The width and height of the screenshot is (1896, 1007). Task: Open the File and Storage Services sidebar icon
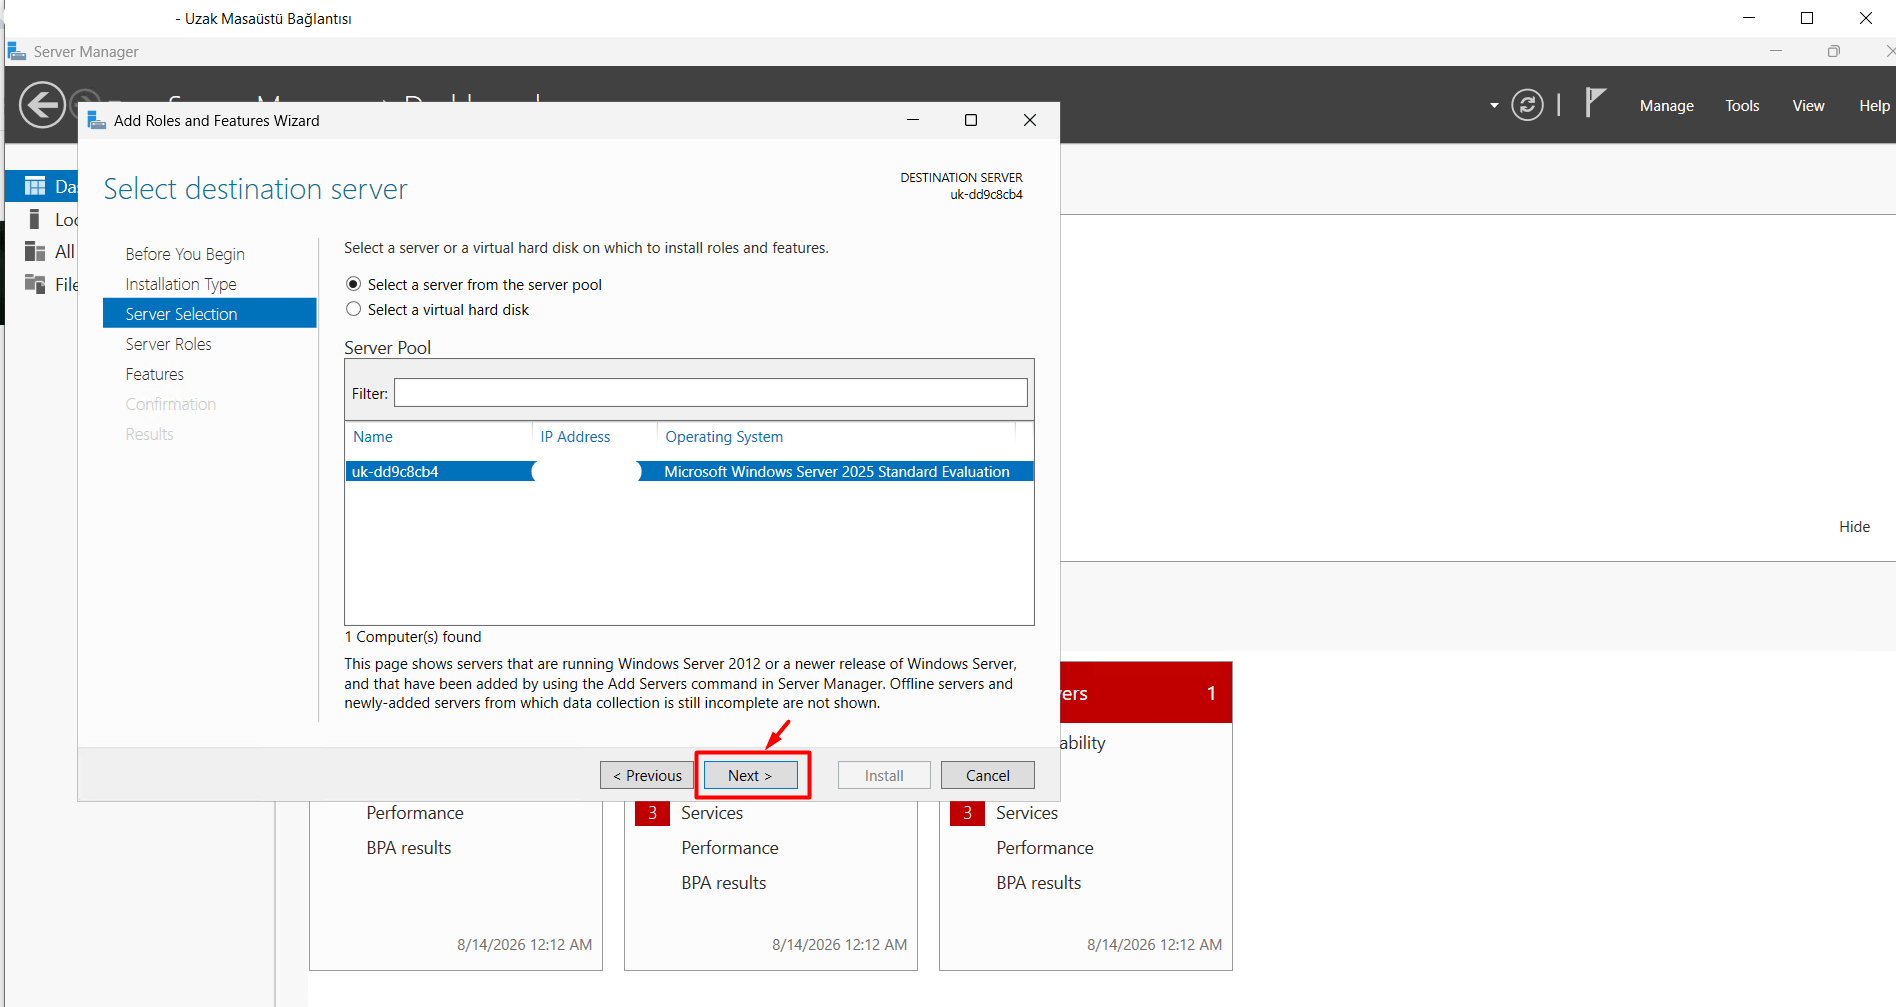35,284
